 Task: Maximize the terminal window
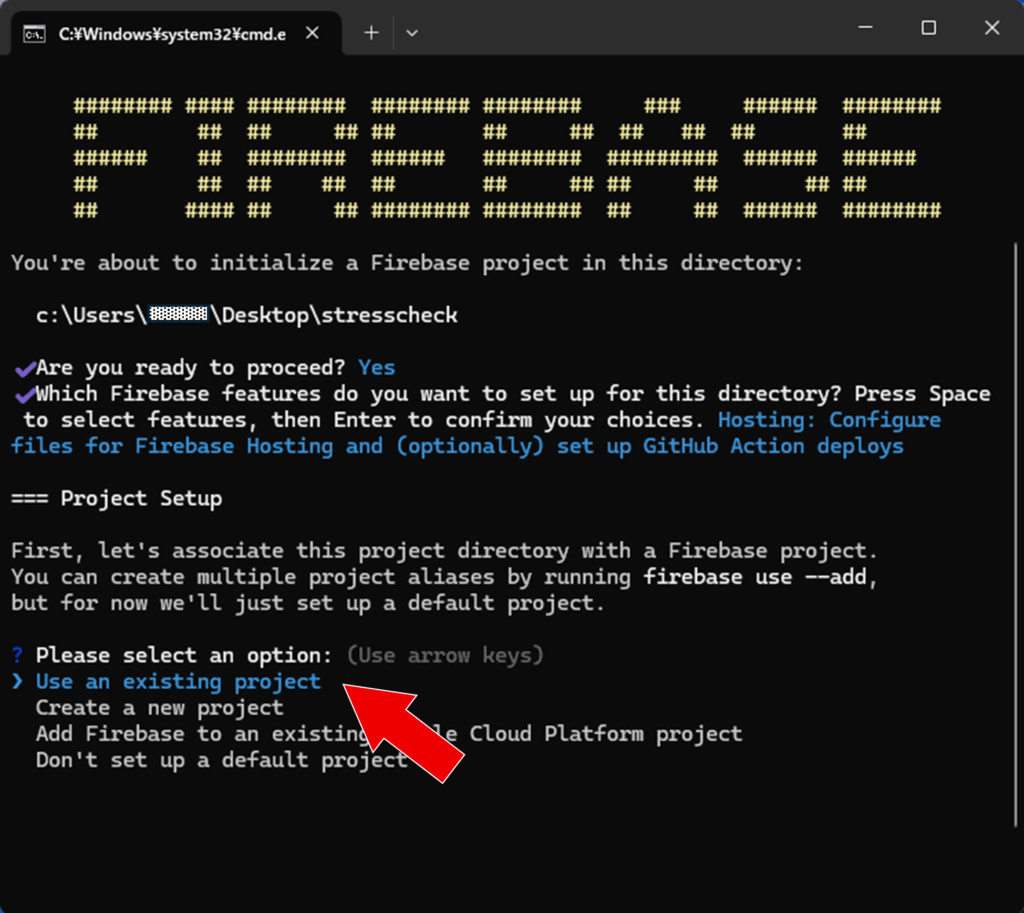point(929,27)
